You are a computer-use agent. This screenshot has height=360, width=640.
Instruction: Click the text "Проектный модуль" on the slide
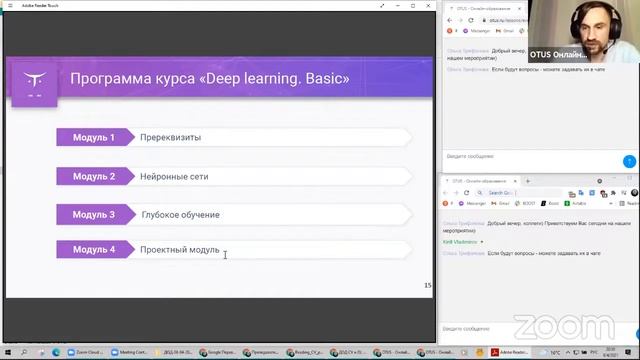pyautogui.click(x=180, y=249)
